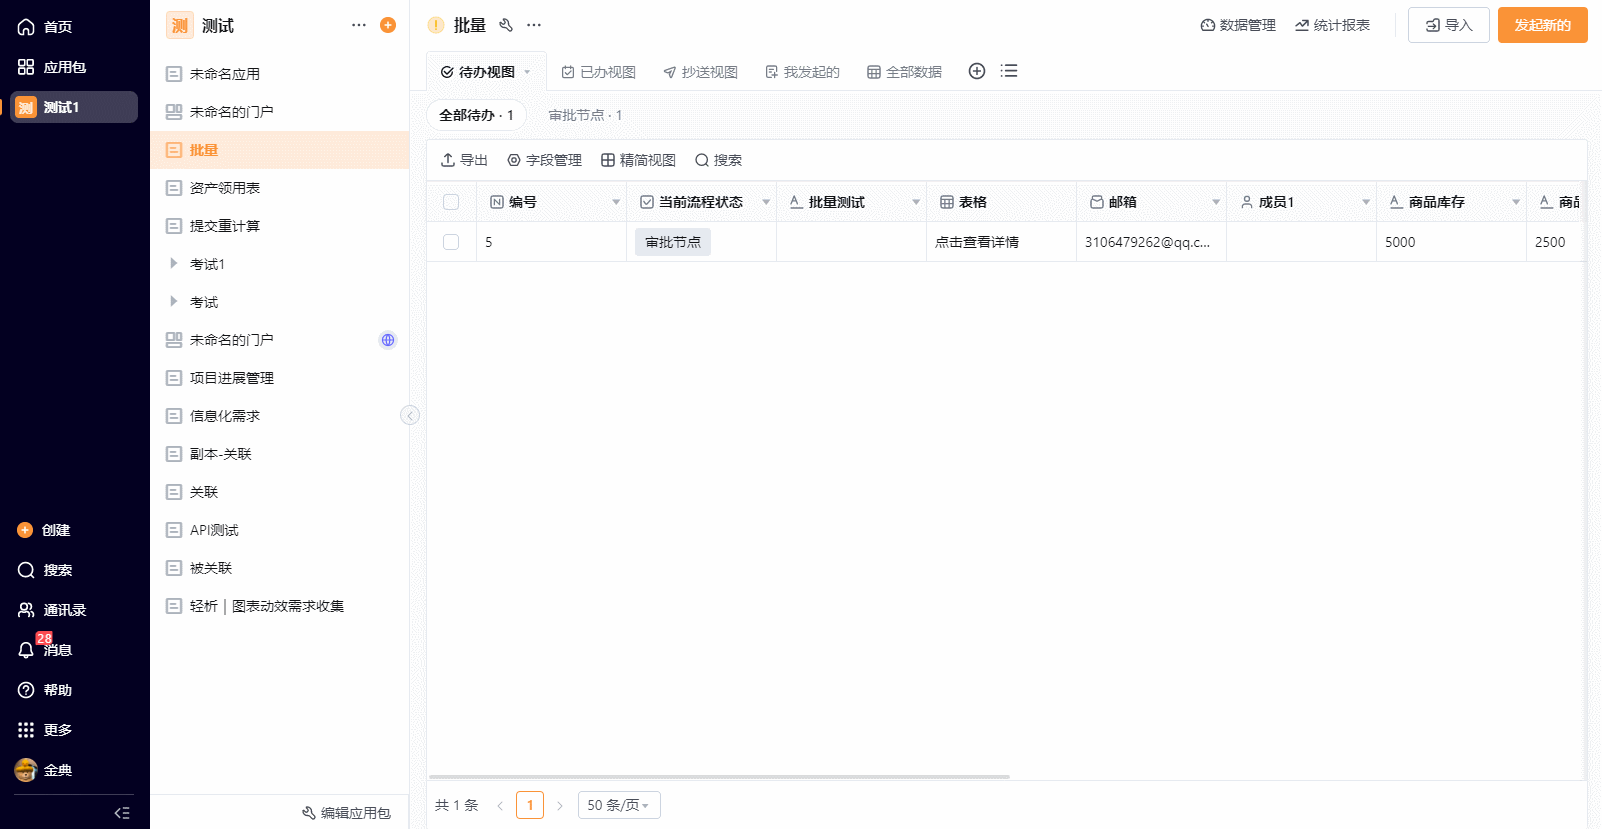1602x829 pixels.
Task: Open 编号 column dropdown
Action: coord(616,202)
